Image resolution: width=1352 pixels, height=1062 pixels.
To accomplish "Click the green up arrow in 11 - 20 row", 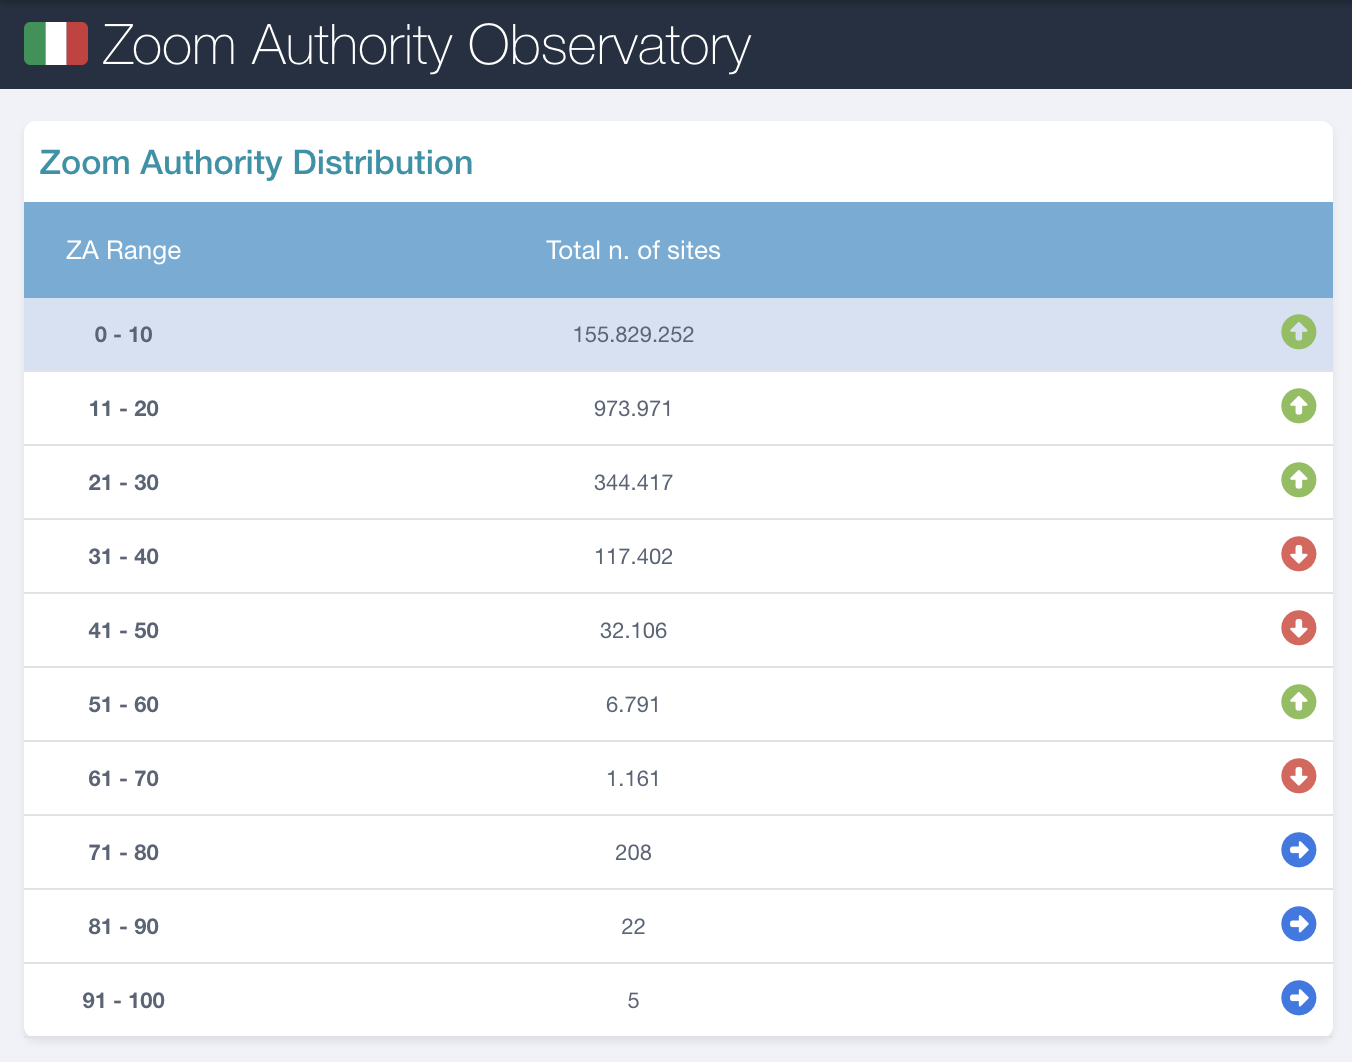I will click(1298, 406).
